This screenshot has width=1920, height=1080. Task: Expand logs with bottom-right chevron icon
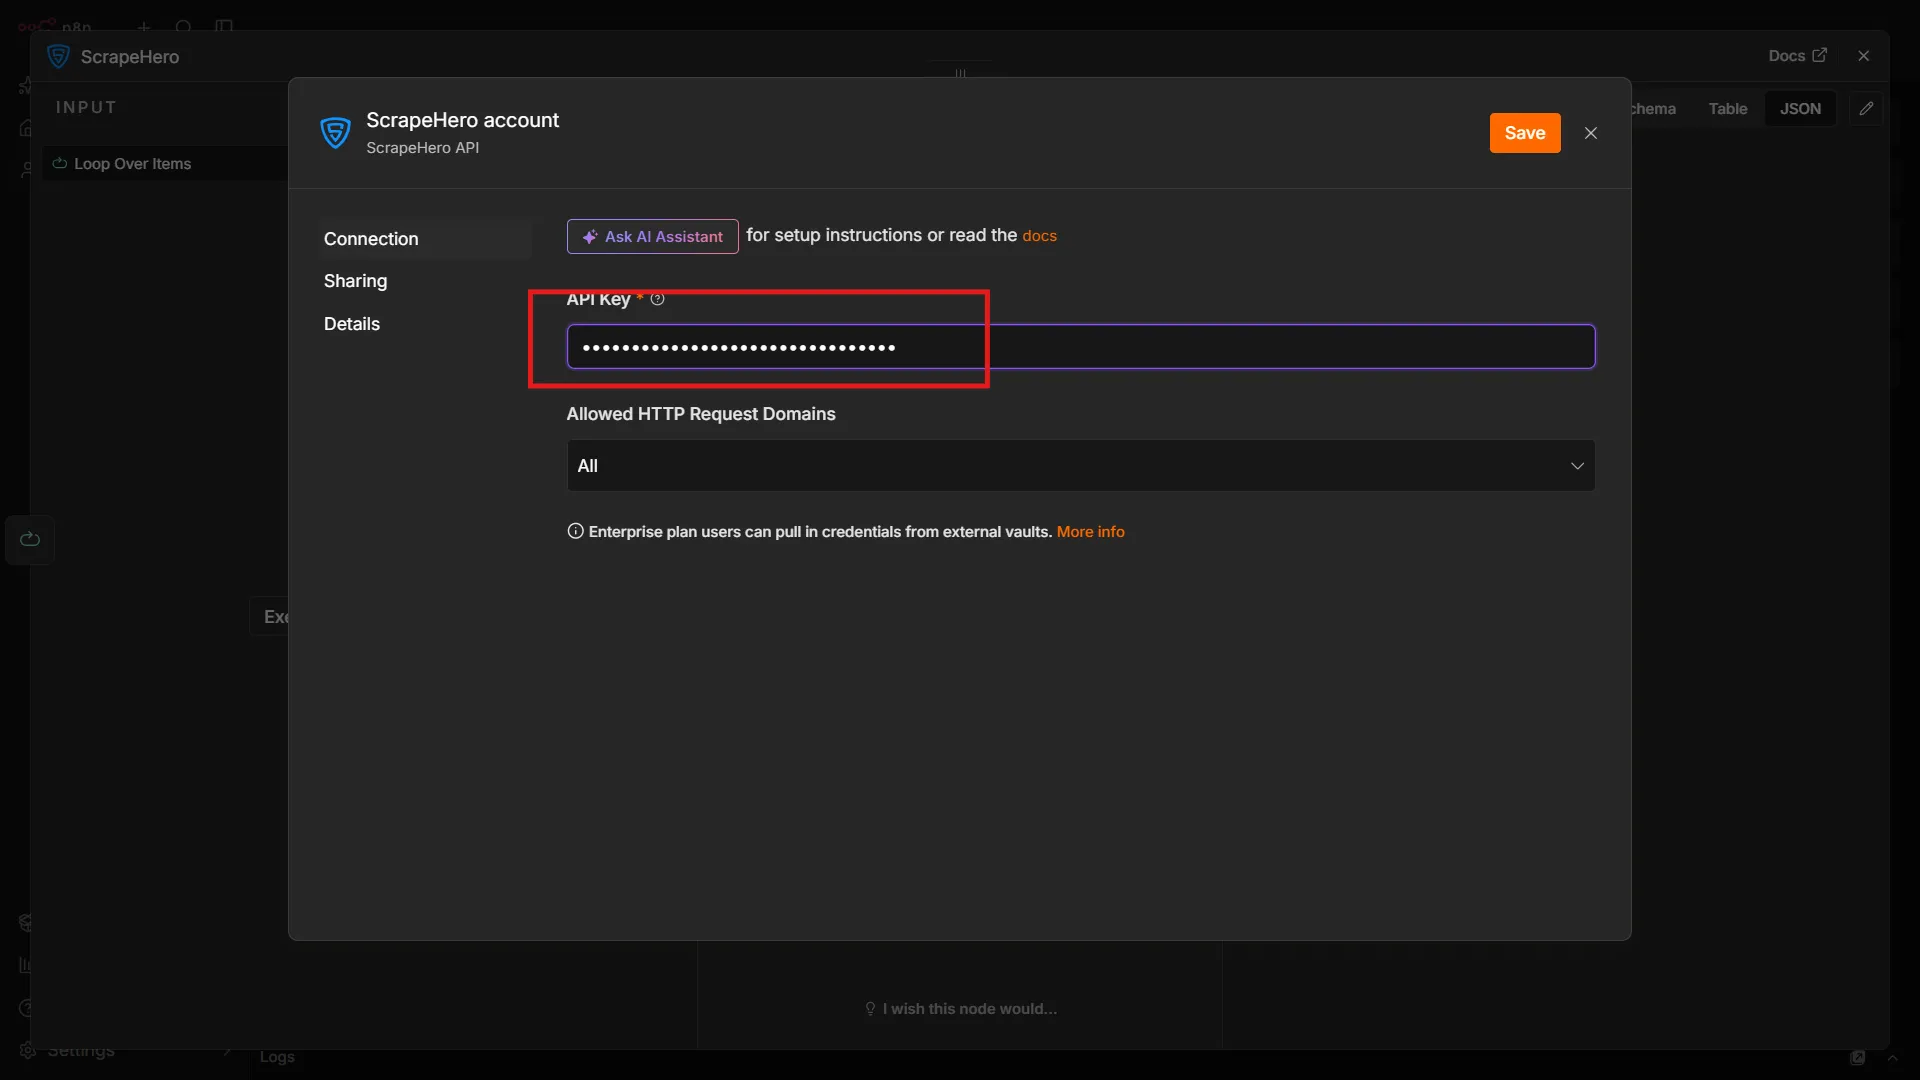tap(1892, 1058)
